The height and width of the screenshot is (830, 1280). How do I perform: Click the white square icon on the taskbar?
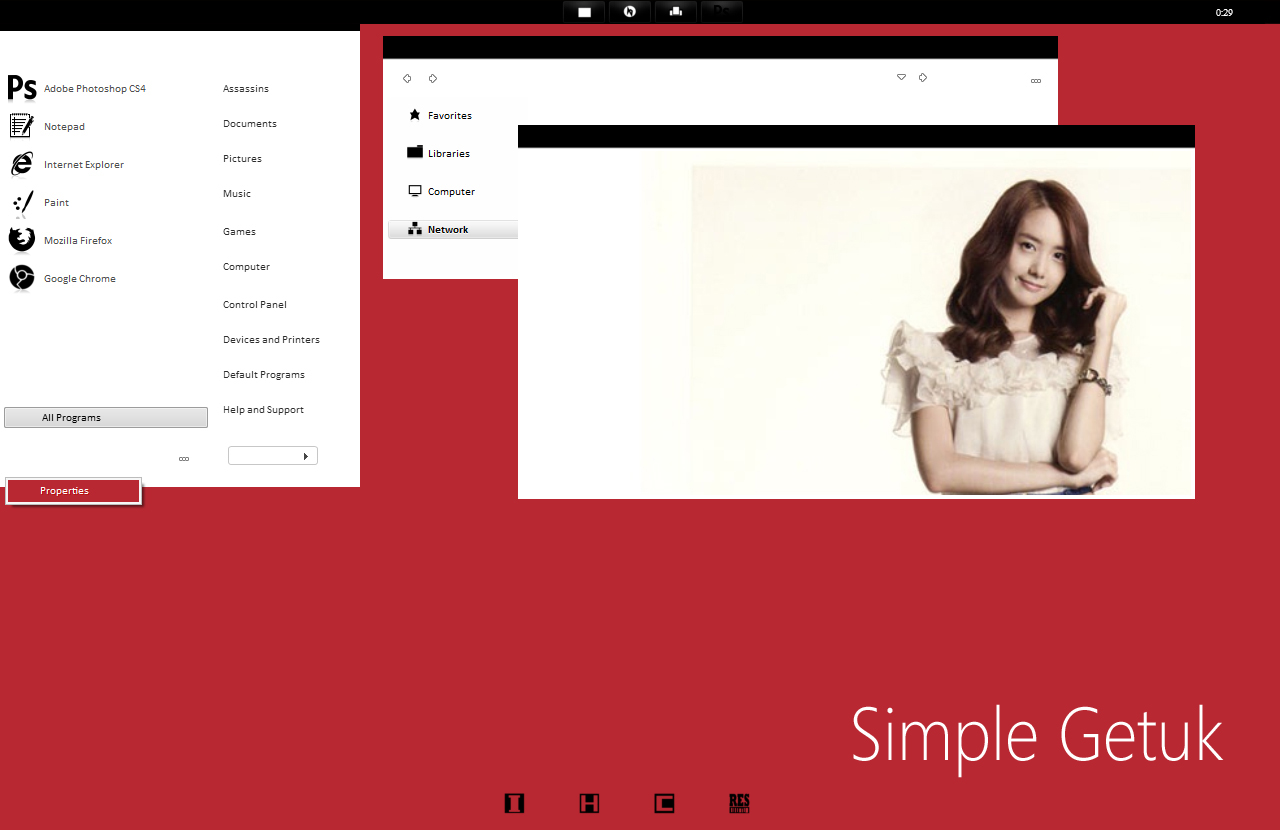584,11
